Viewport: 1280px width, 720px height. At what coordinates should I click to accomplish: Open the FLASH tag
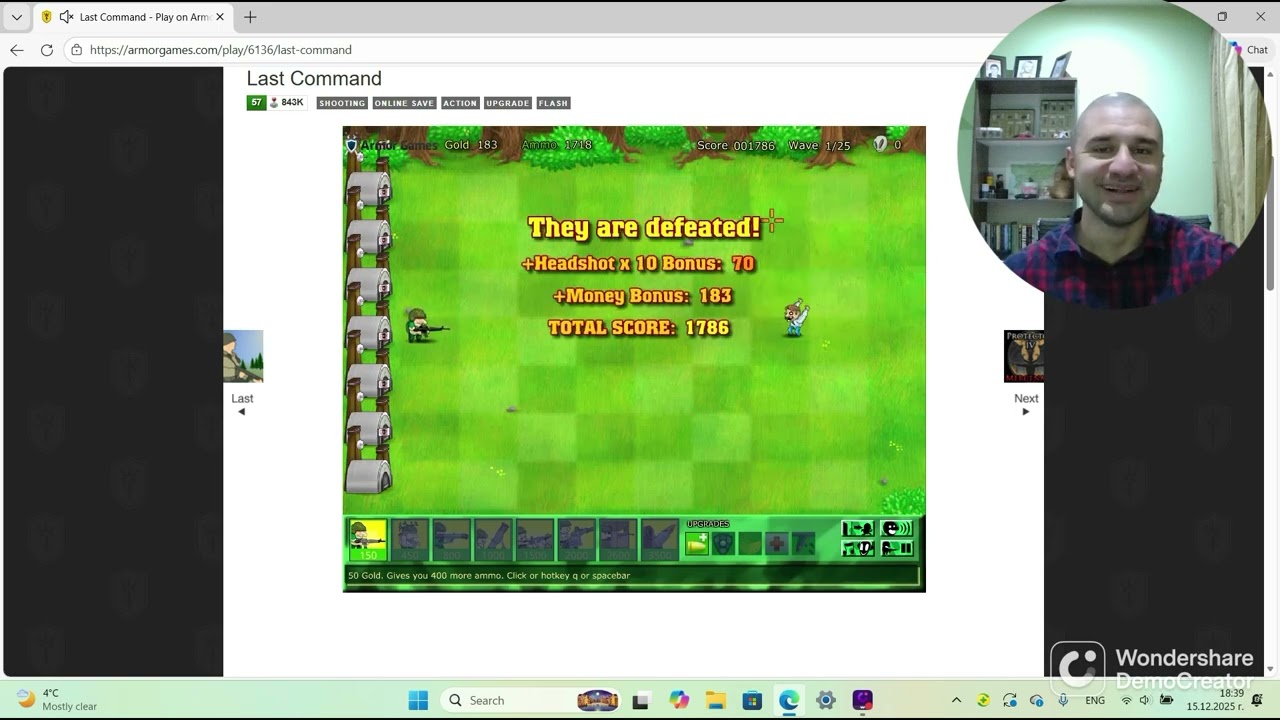(553, 103)
